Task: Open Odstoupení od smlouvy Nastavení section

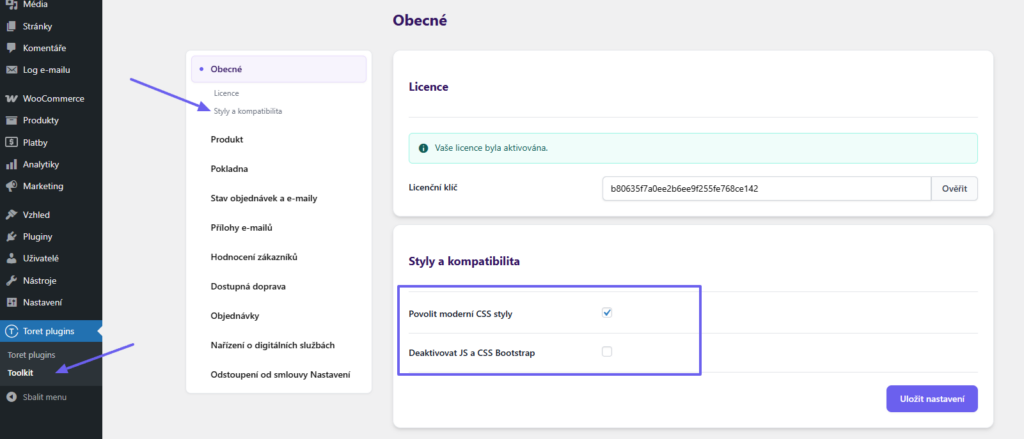Action: coord(279,375)
